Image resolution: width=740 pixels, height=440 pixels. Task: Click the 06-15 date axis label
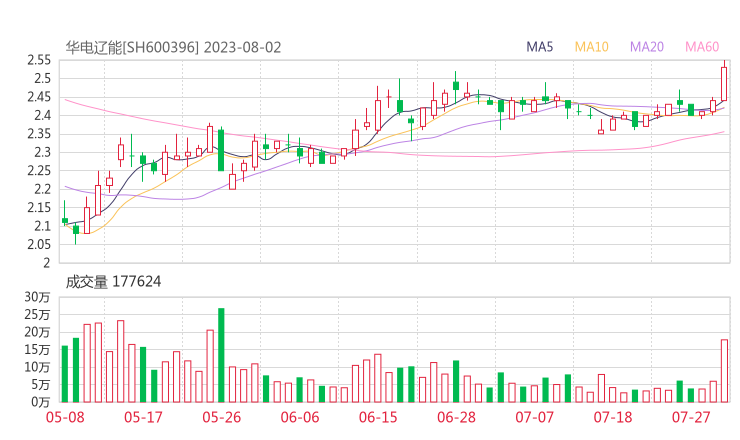click(378, 417)
